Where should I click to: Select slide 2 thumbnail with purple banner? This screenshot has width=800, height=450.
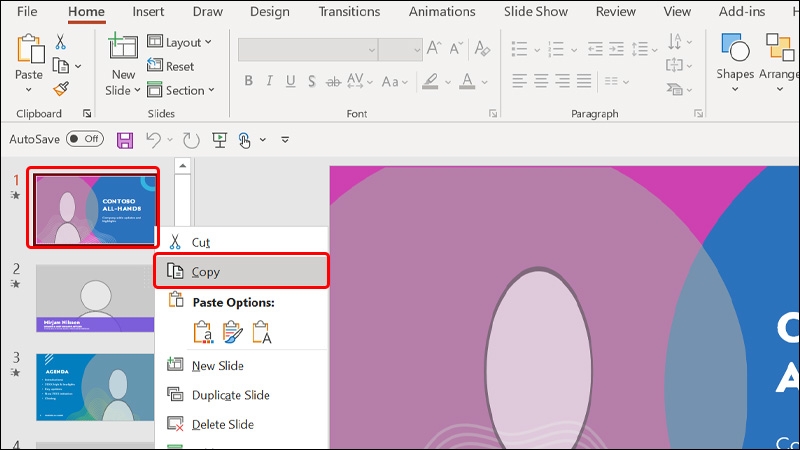(95, 298)
